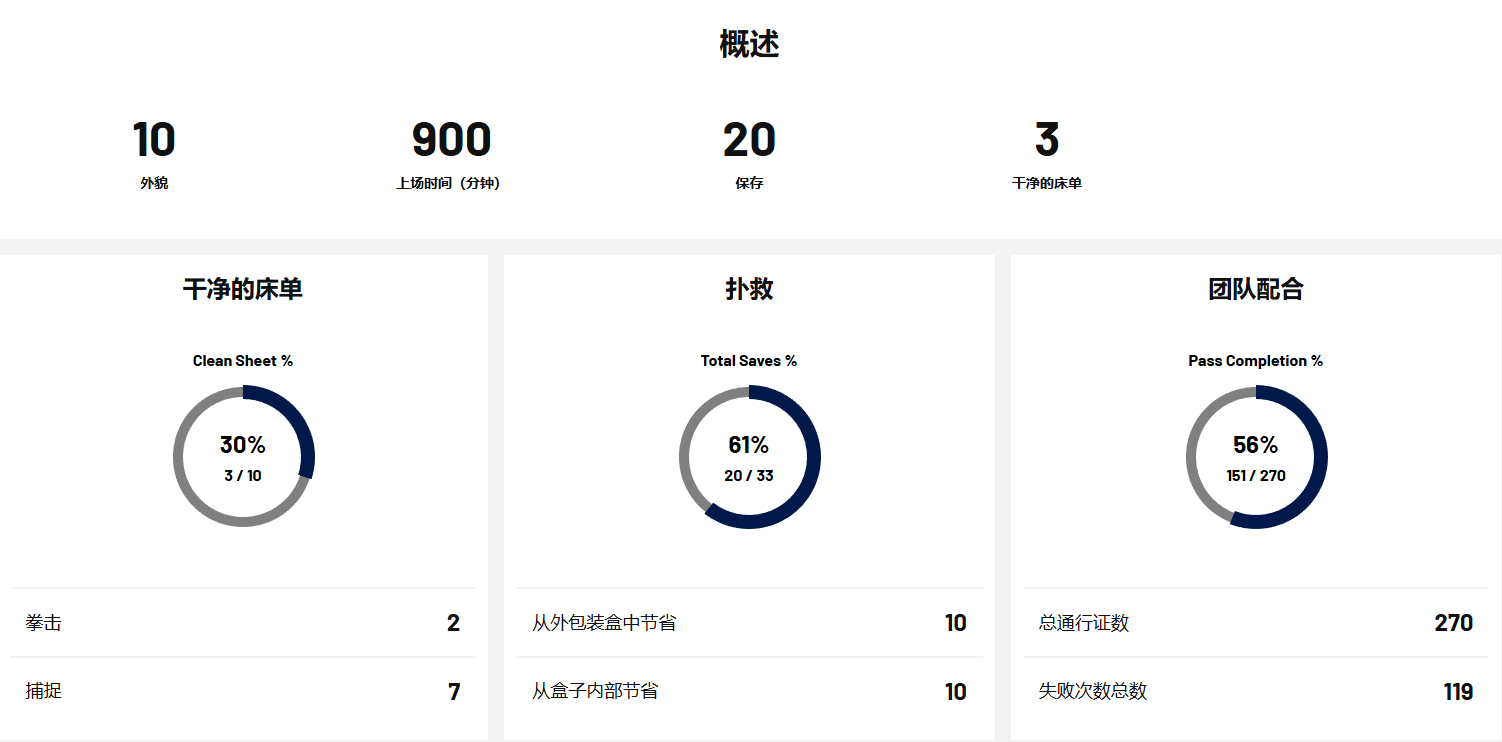
Task: Click the 保存 label under 20
Action: (749, 184)
